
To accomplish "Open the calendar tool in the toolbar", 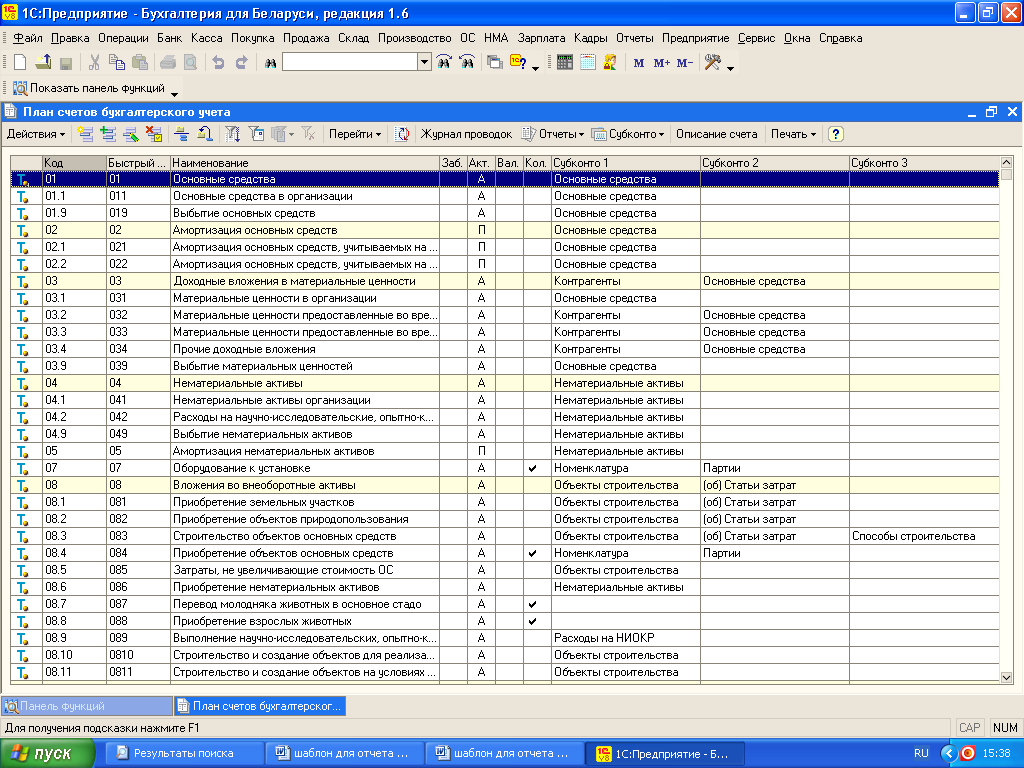I will click(x=587, y=62).
